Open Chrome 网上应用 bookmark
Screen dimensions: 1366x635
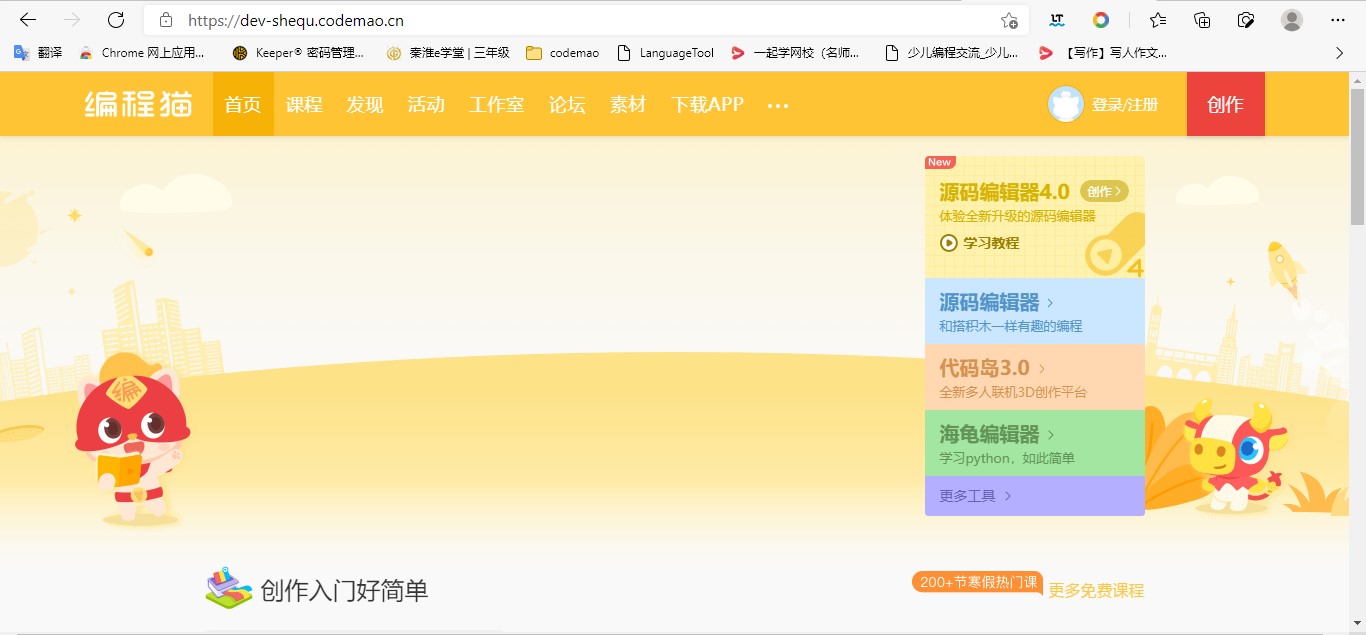click(142, 53)
